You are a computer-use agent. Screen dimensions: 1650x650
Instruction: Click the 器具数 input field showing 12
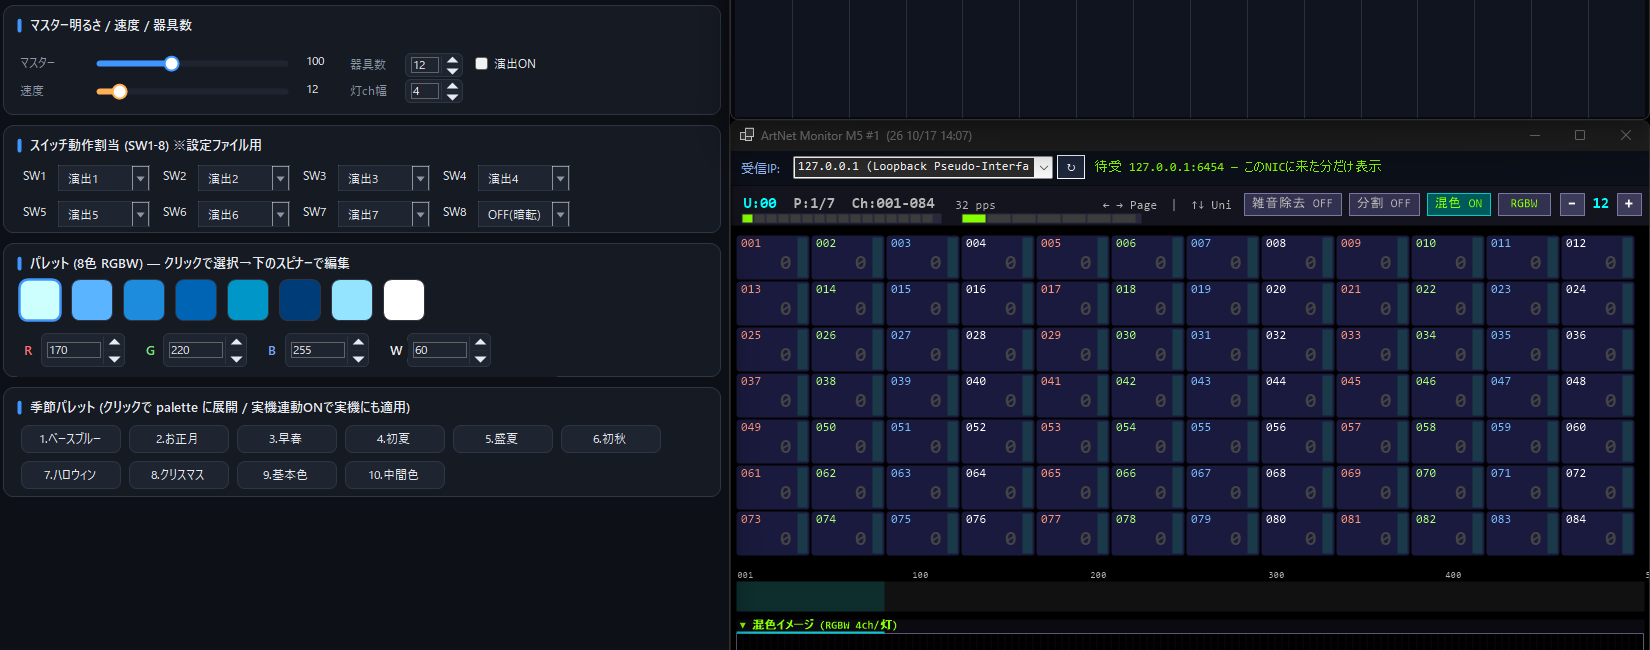point(424,65)
